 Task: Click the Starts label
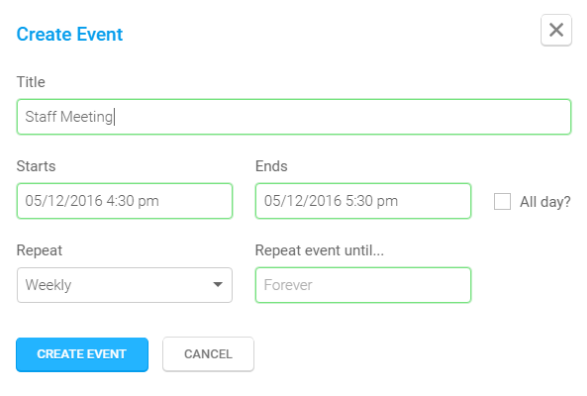point(36,166)
